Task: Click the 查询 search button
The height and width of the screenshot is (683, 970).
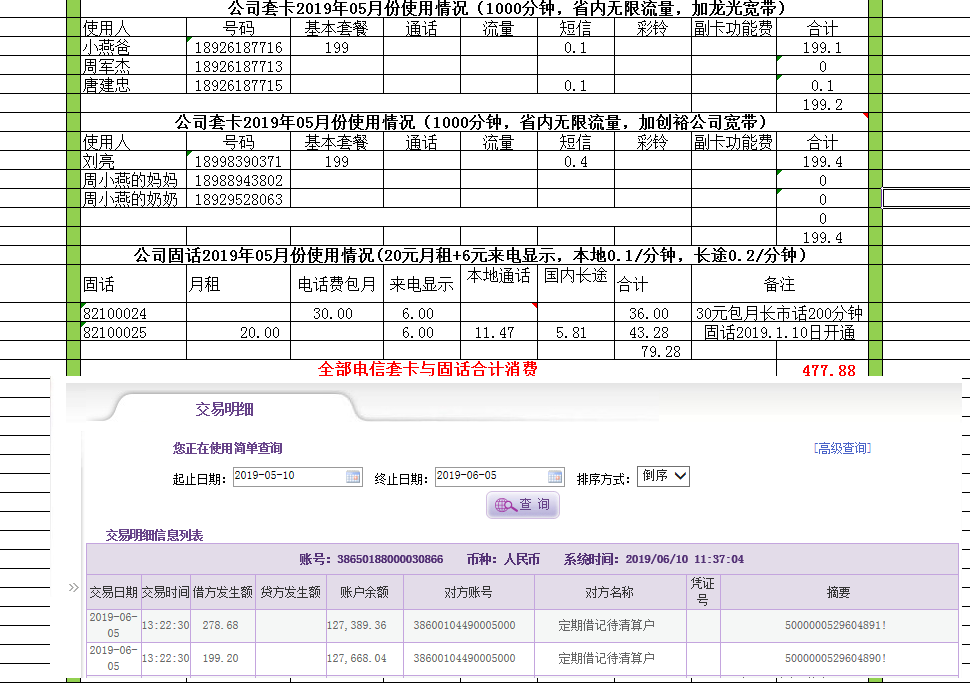Action: [523, 505]
